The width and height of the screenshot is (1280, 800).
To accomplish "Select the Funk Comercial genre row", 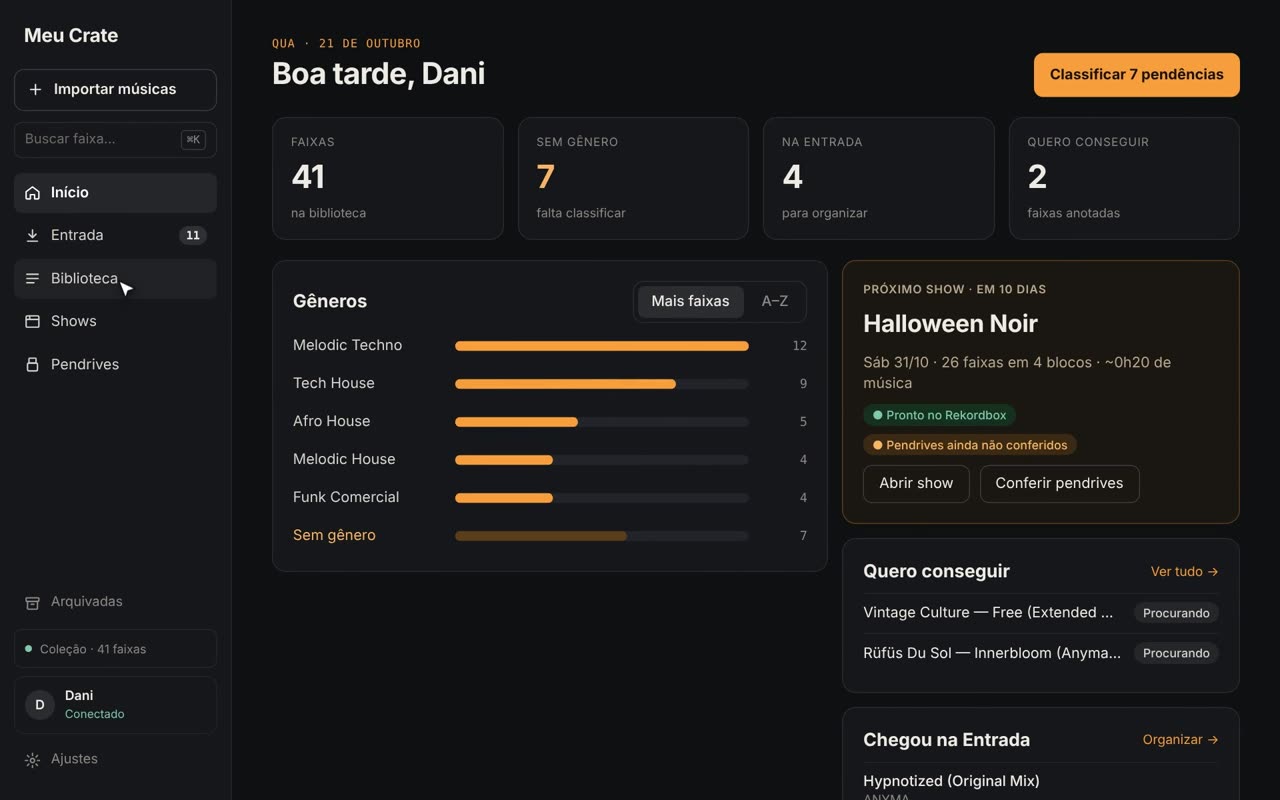I will [x=550, y=498].
